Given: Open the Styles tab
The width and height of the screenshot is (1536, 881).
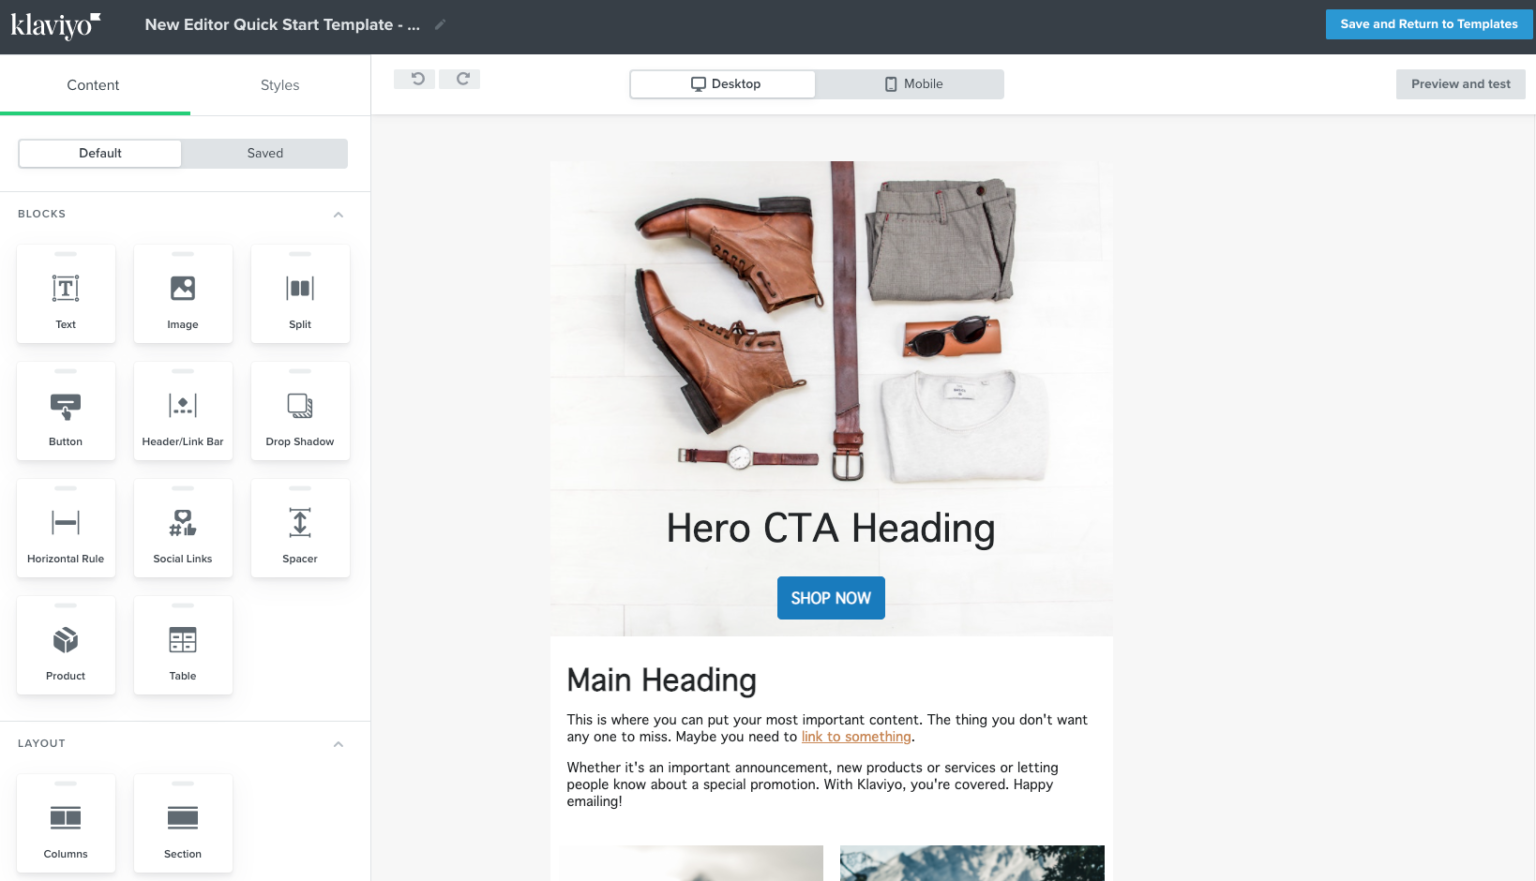Looking at the screenshot, I should coord(280,85).
